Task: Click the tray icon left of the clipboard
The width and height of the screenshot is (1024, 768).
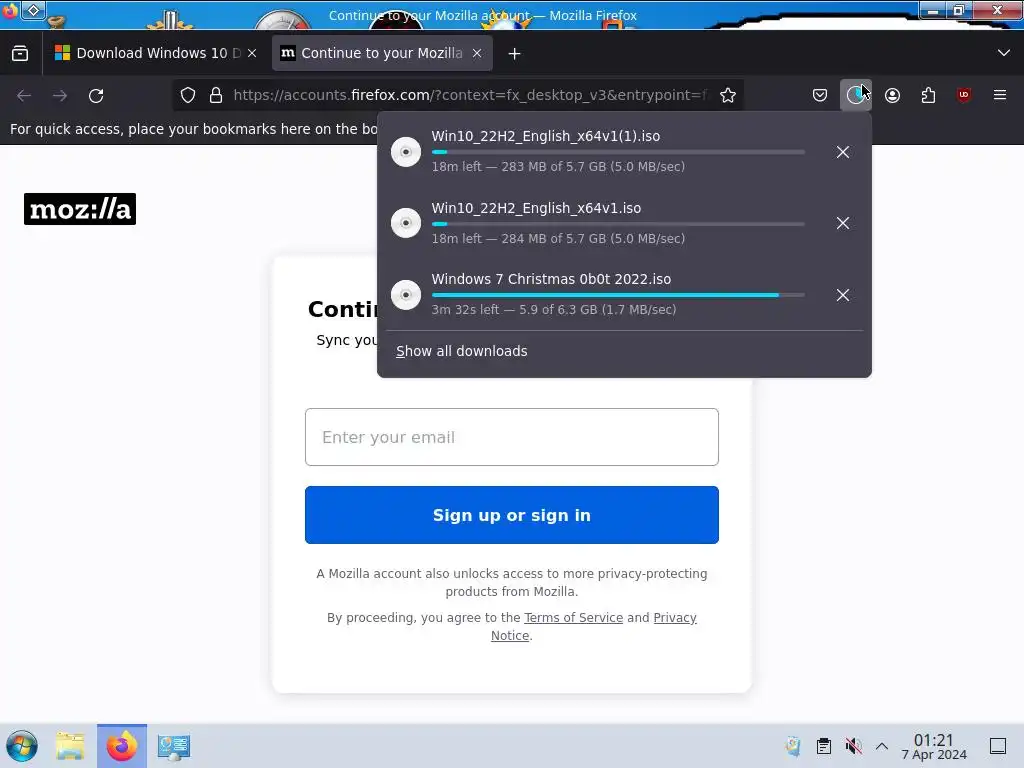Action: pyautogui.click(x=793, y=746)
